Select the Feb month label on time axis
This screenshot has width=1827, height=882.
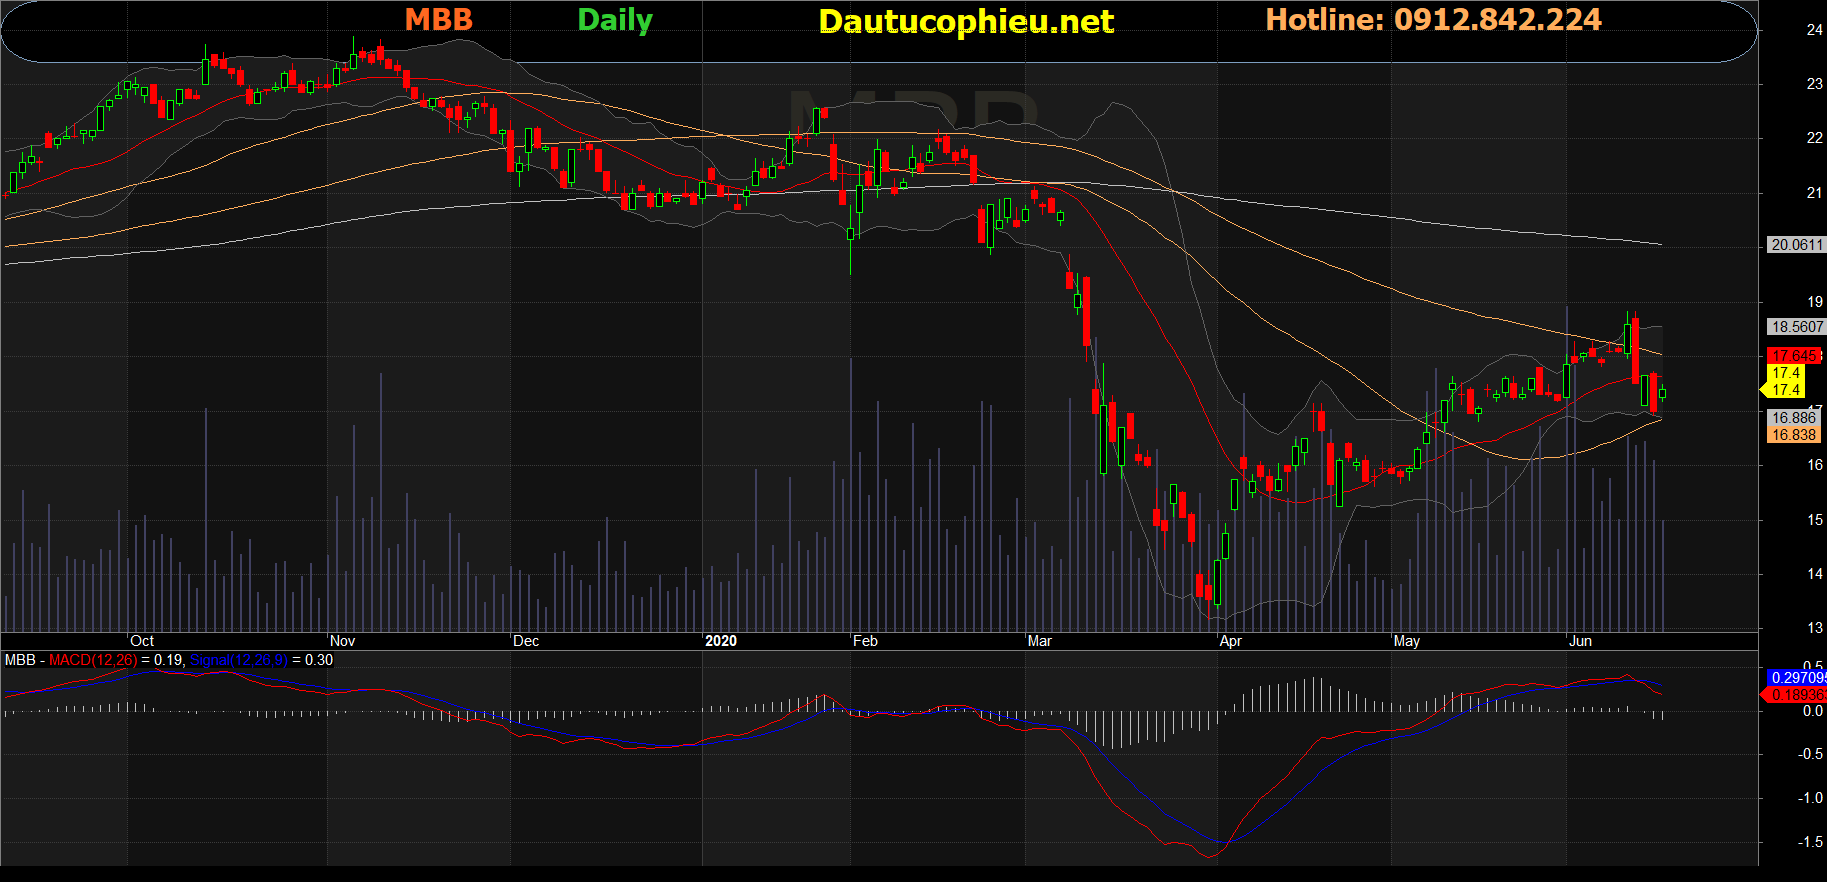point(865,641)
